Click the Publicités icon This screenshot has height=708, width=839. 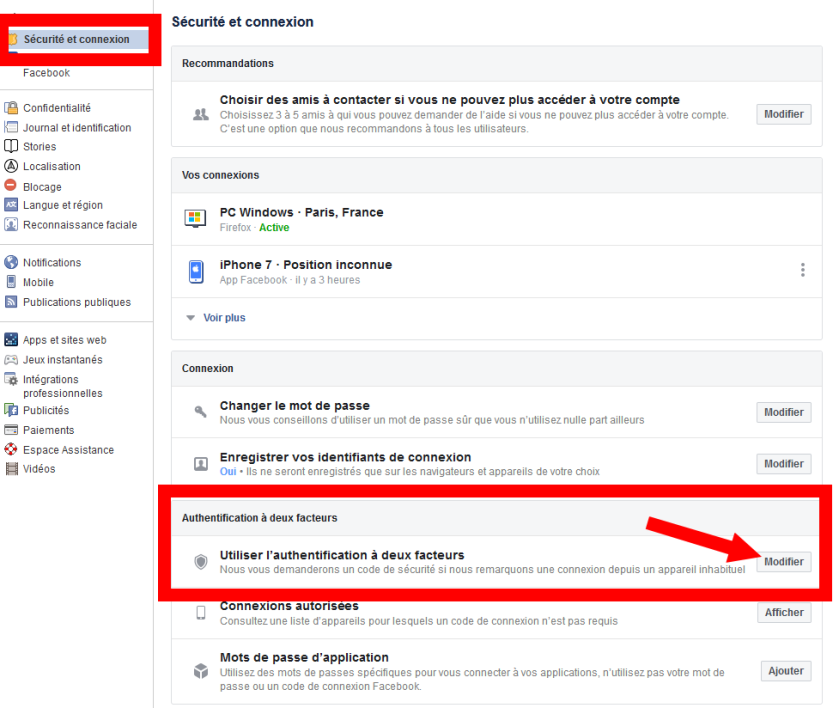tap(11, 410)
